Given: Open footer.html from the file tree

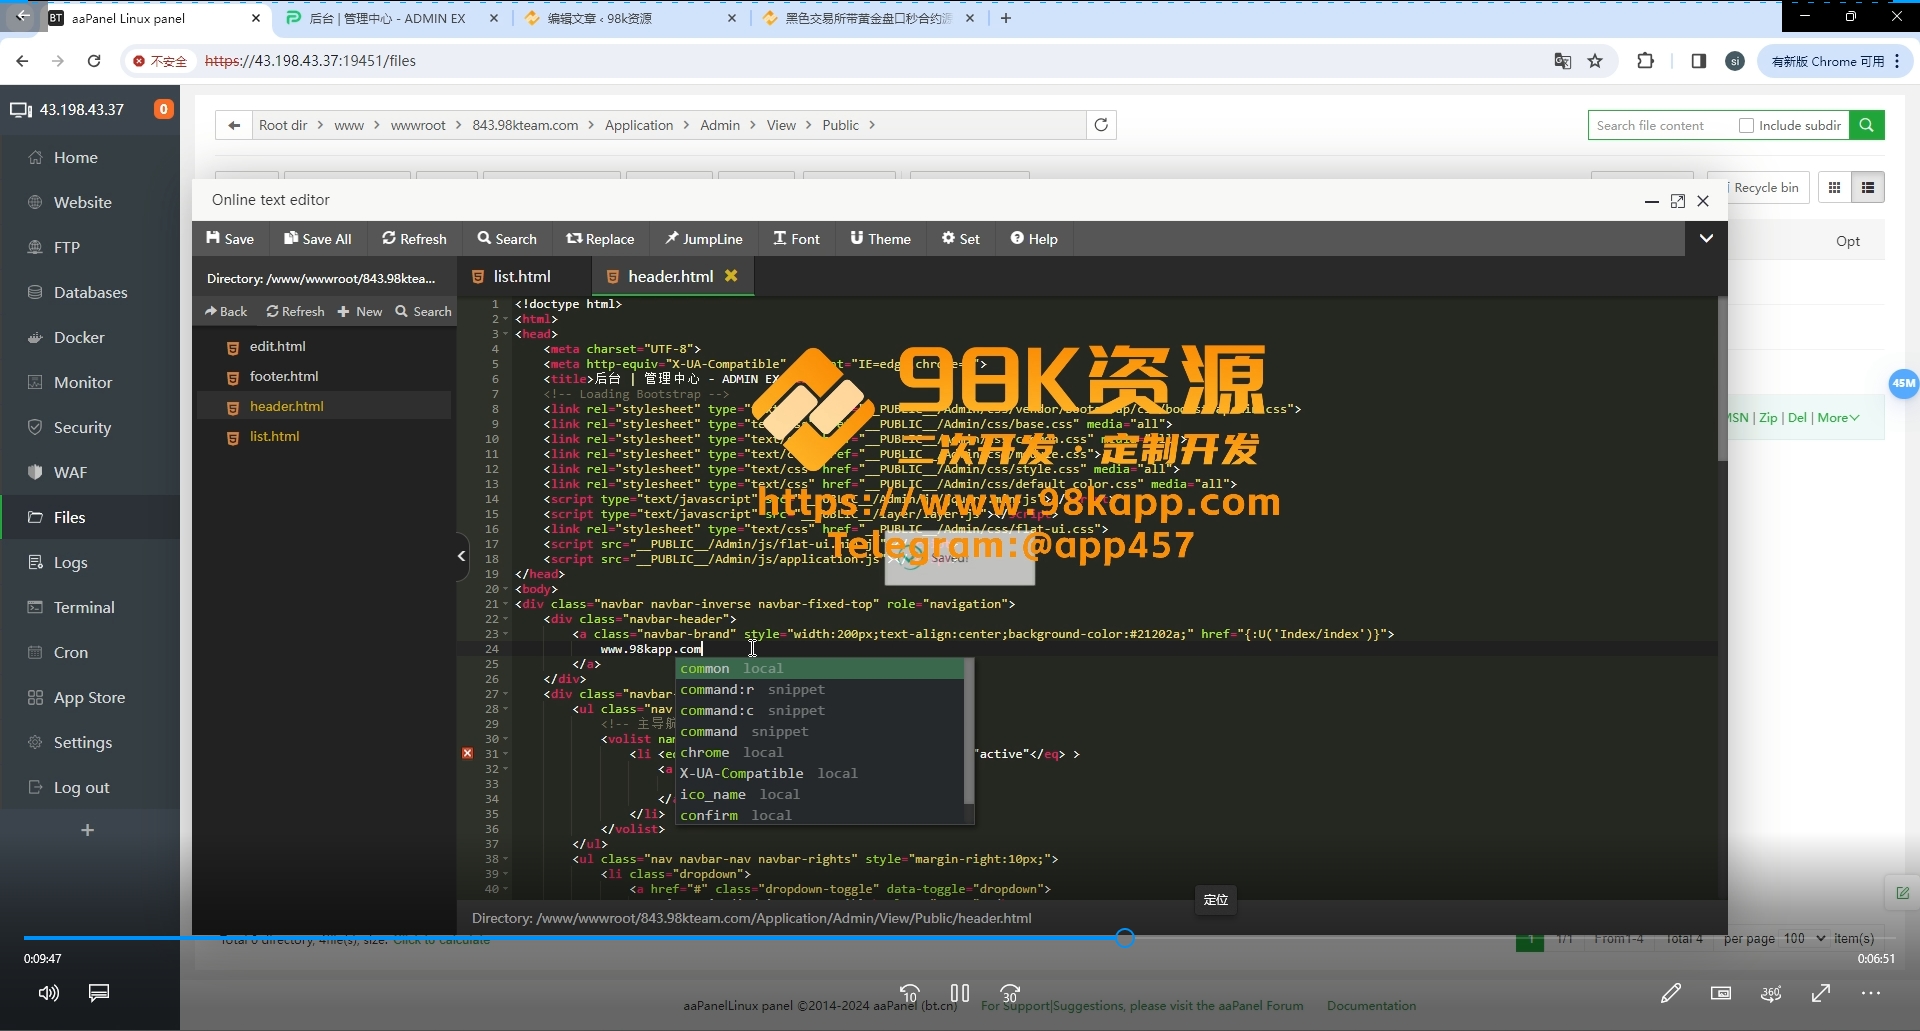Looking at the screenshot, I should click(x=284, y=376).
